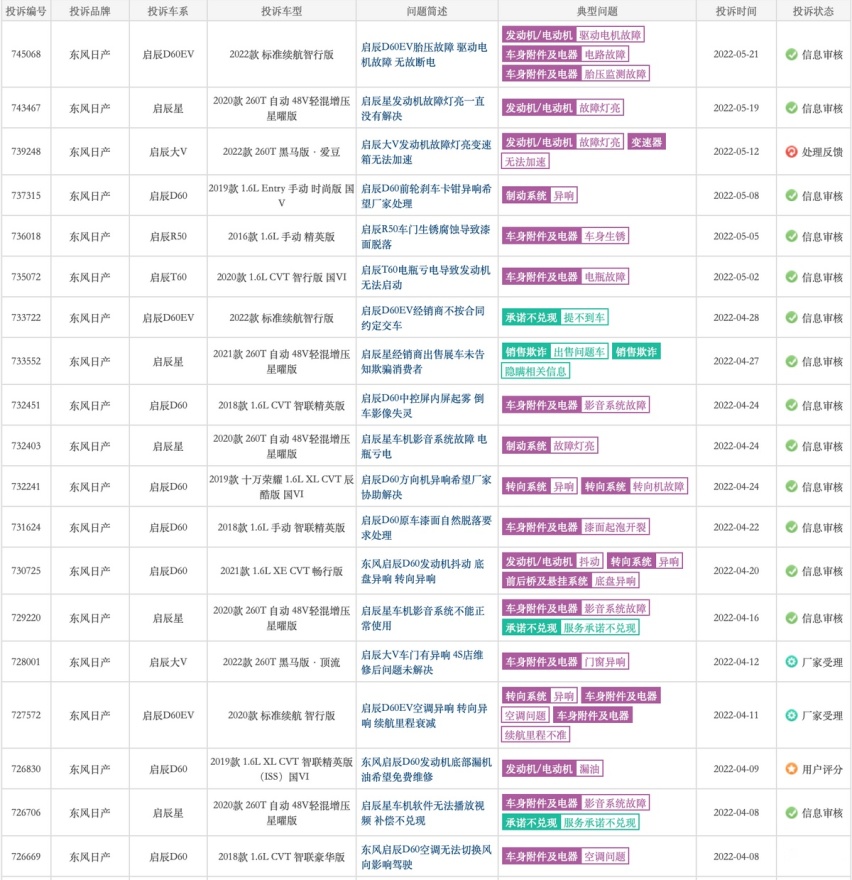Click the orange 用户评分 star icon in row 726830

(791, 769)
